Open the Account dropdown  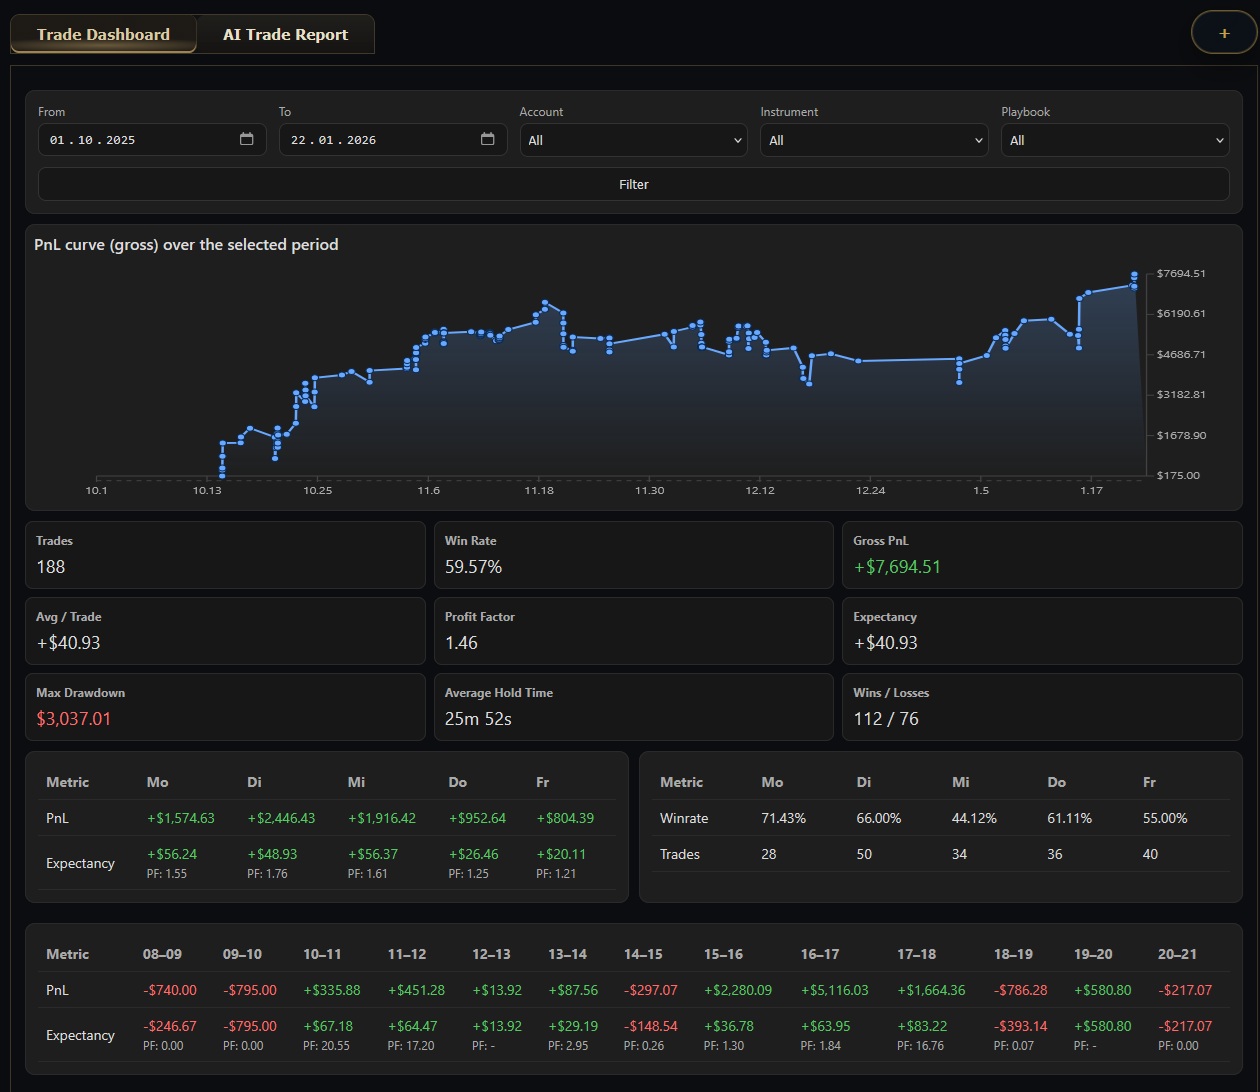pos(633,140)
